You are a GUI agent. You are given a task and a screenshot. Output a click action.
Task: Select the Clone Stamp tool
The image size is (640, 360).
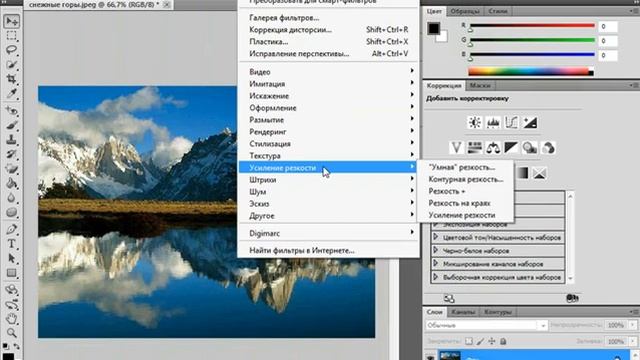11,140
